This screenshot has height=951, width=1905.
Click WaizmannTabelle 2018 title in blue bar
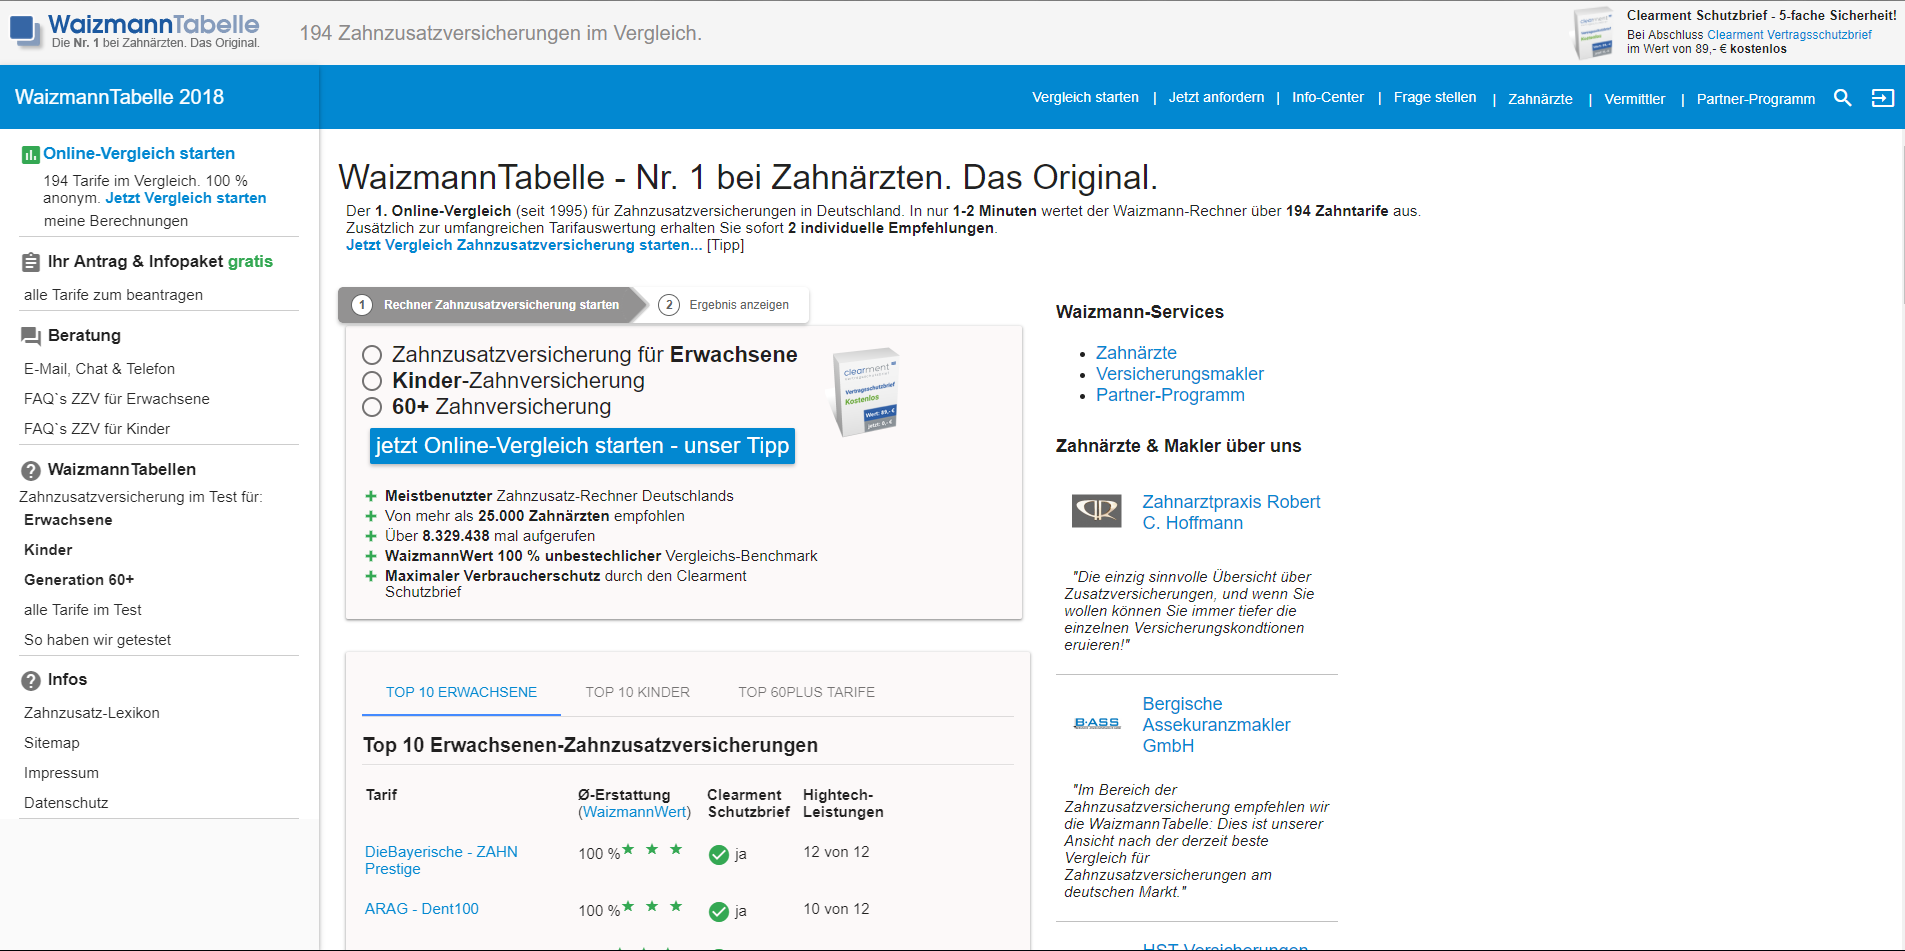[119, 97]
